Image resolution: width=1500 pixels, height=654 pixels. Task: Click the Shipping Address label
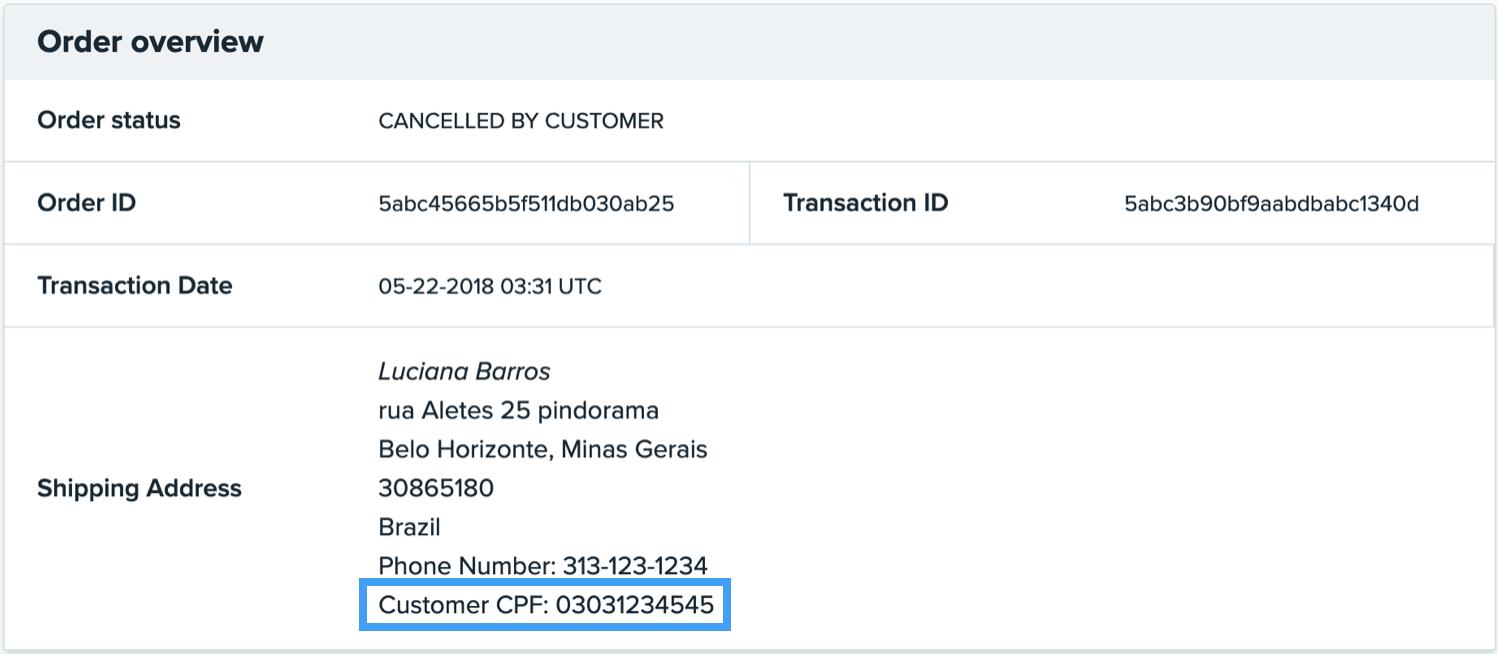(139, 489)
